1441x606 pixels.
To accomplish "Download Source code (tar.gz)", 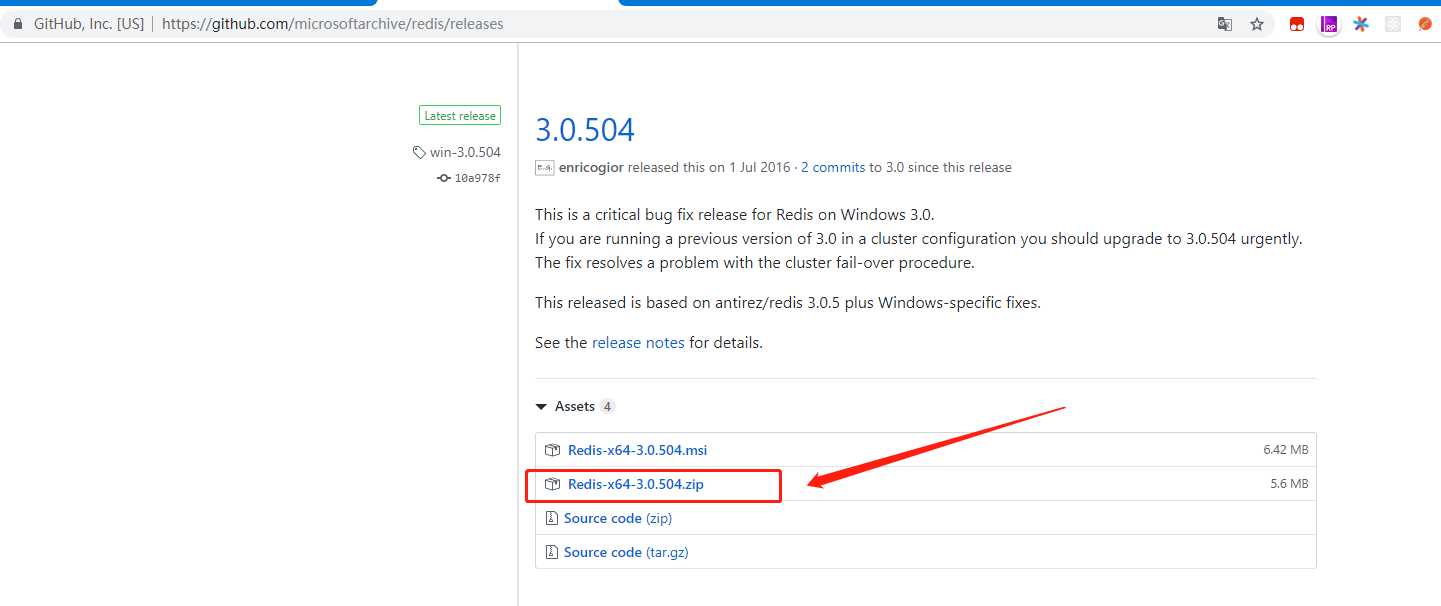I will (626, 552).
